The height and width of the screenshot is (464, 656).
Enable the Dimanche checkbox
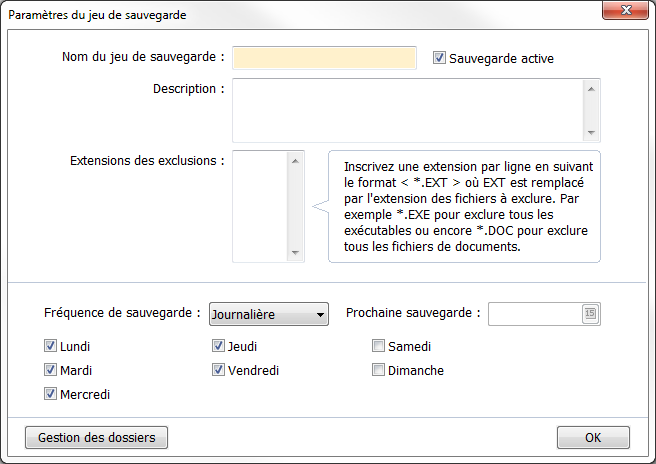point(379,370)
